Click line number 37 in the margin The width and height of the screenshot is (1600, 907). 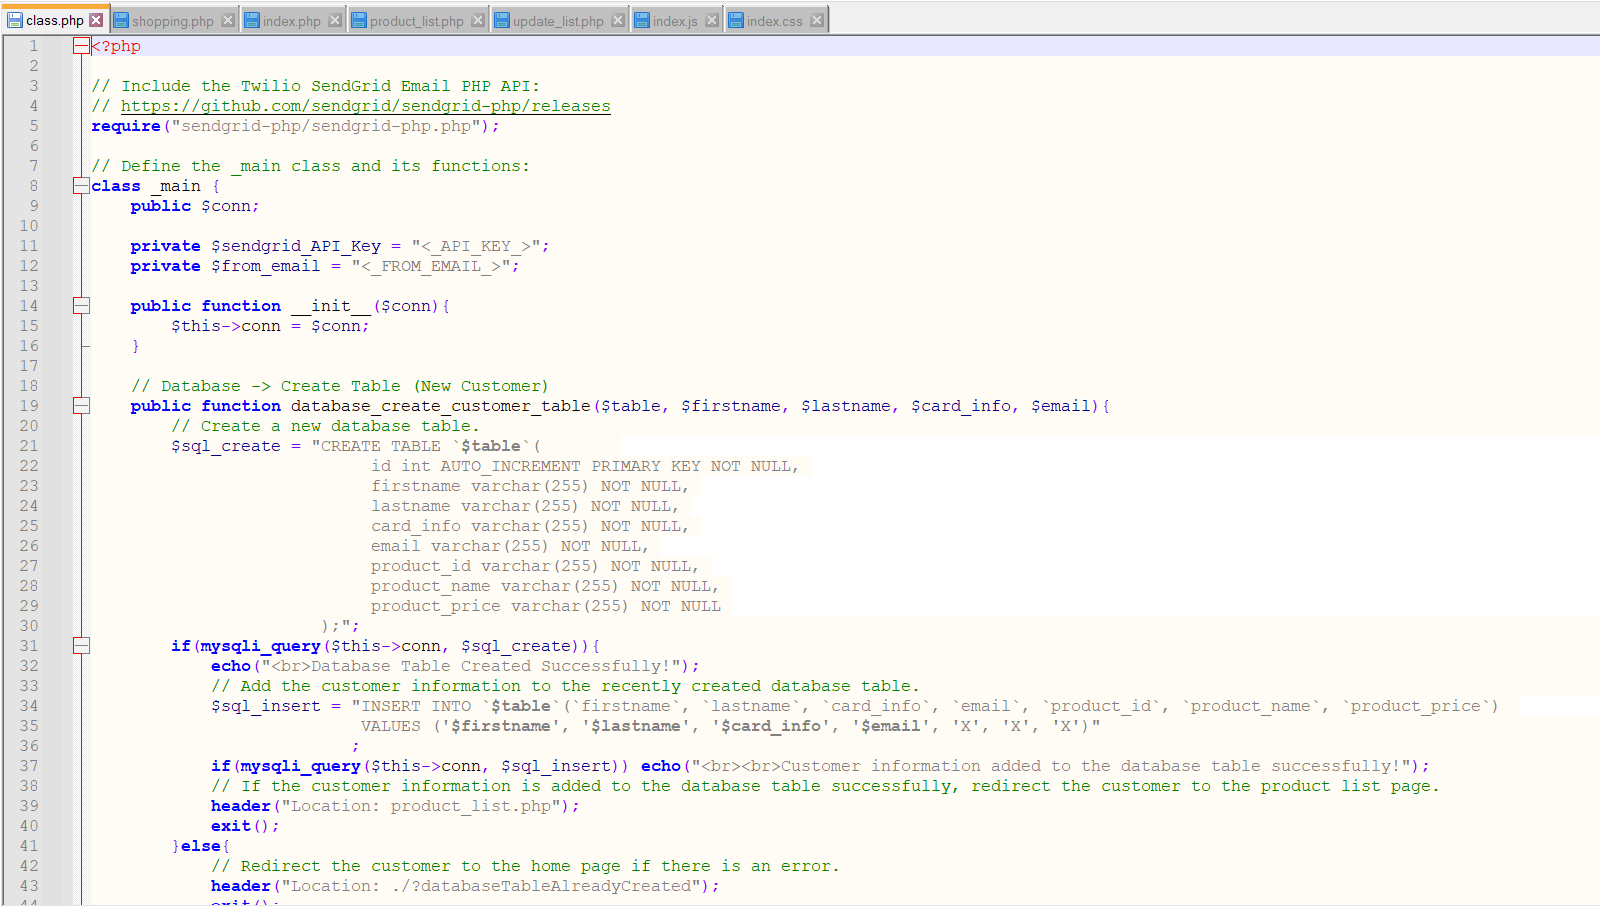(28, 766)
